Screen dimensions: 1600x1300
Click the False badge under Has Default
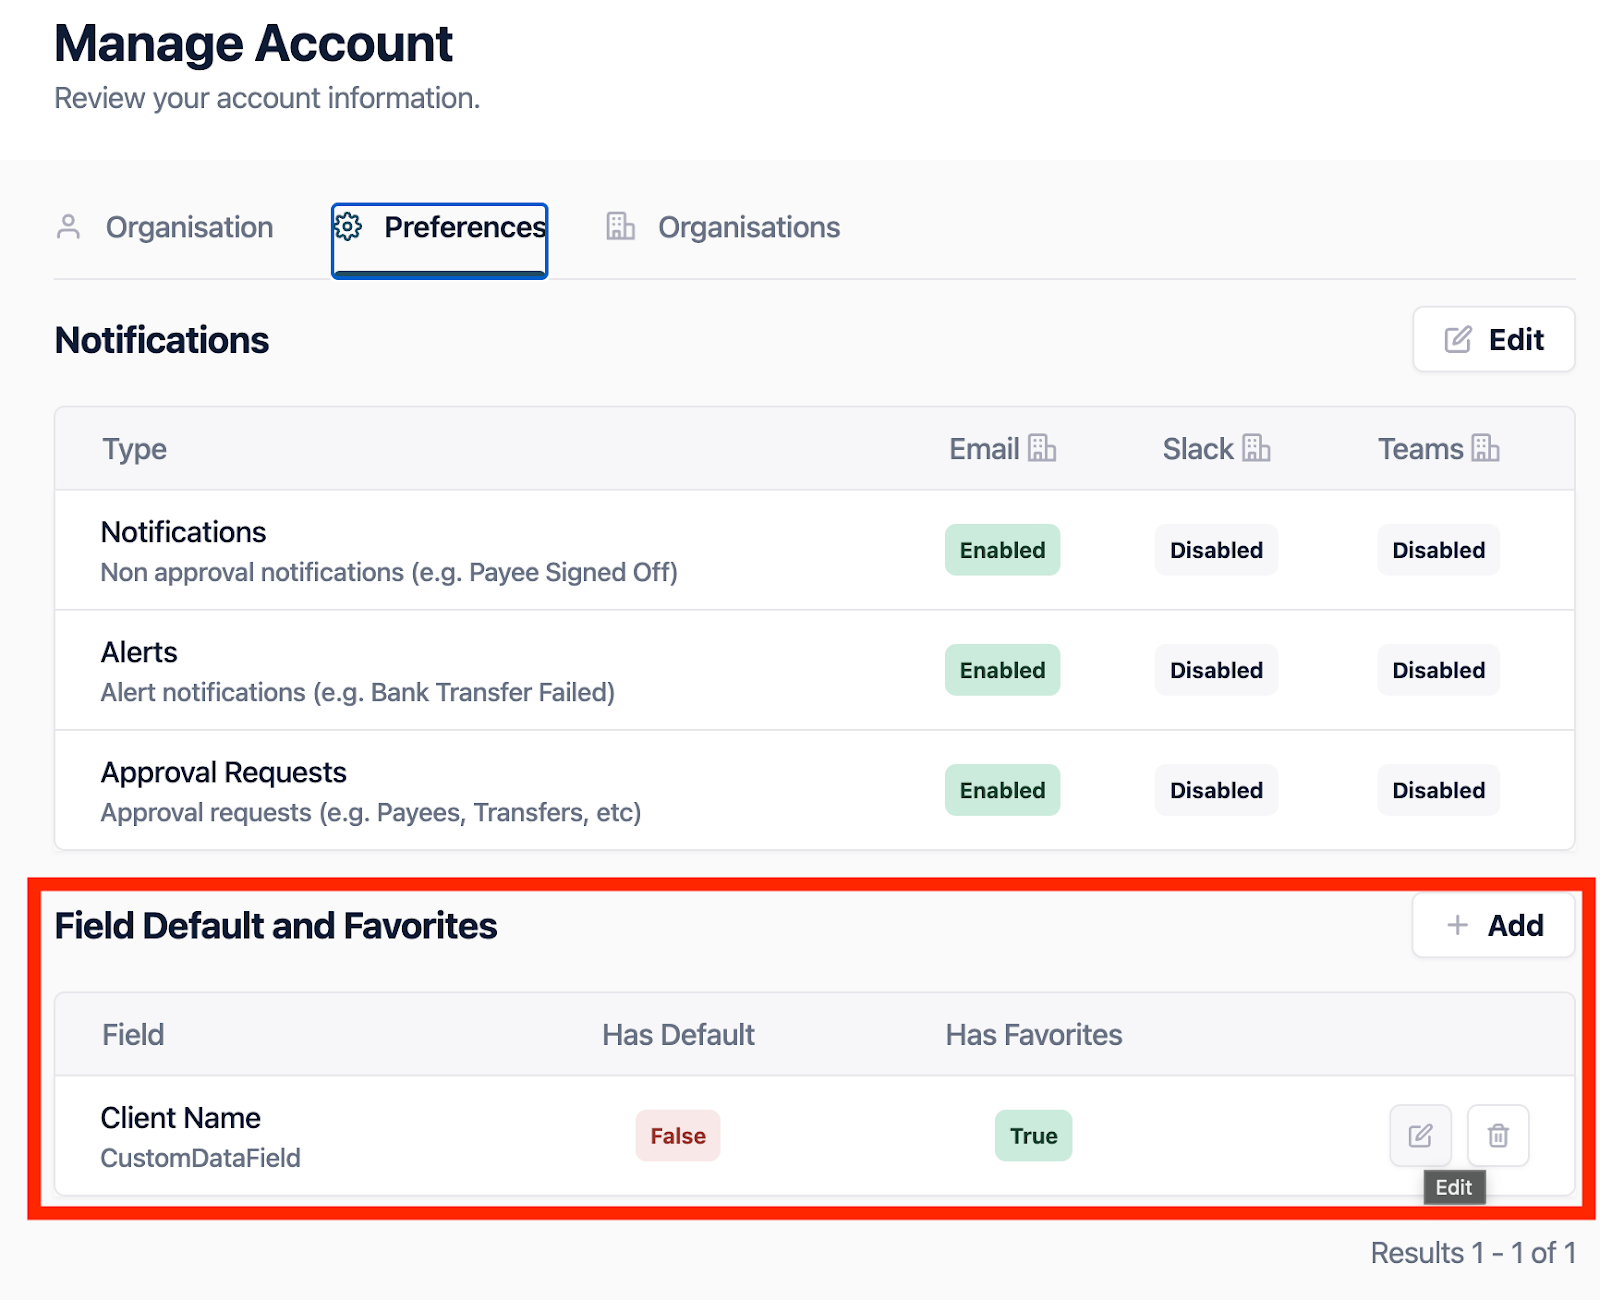point(677,1136)
